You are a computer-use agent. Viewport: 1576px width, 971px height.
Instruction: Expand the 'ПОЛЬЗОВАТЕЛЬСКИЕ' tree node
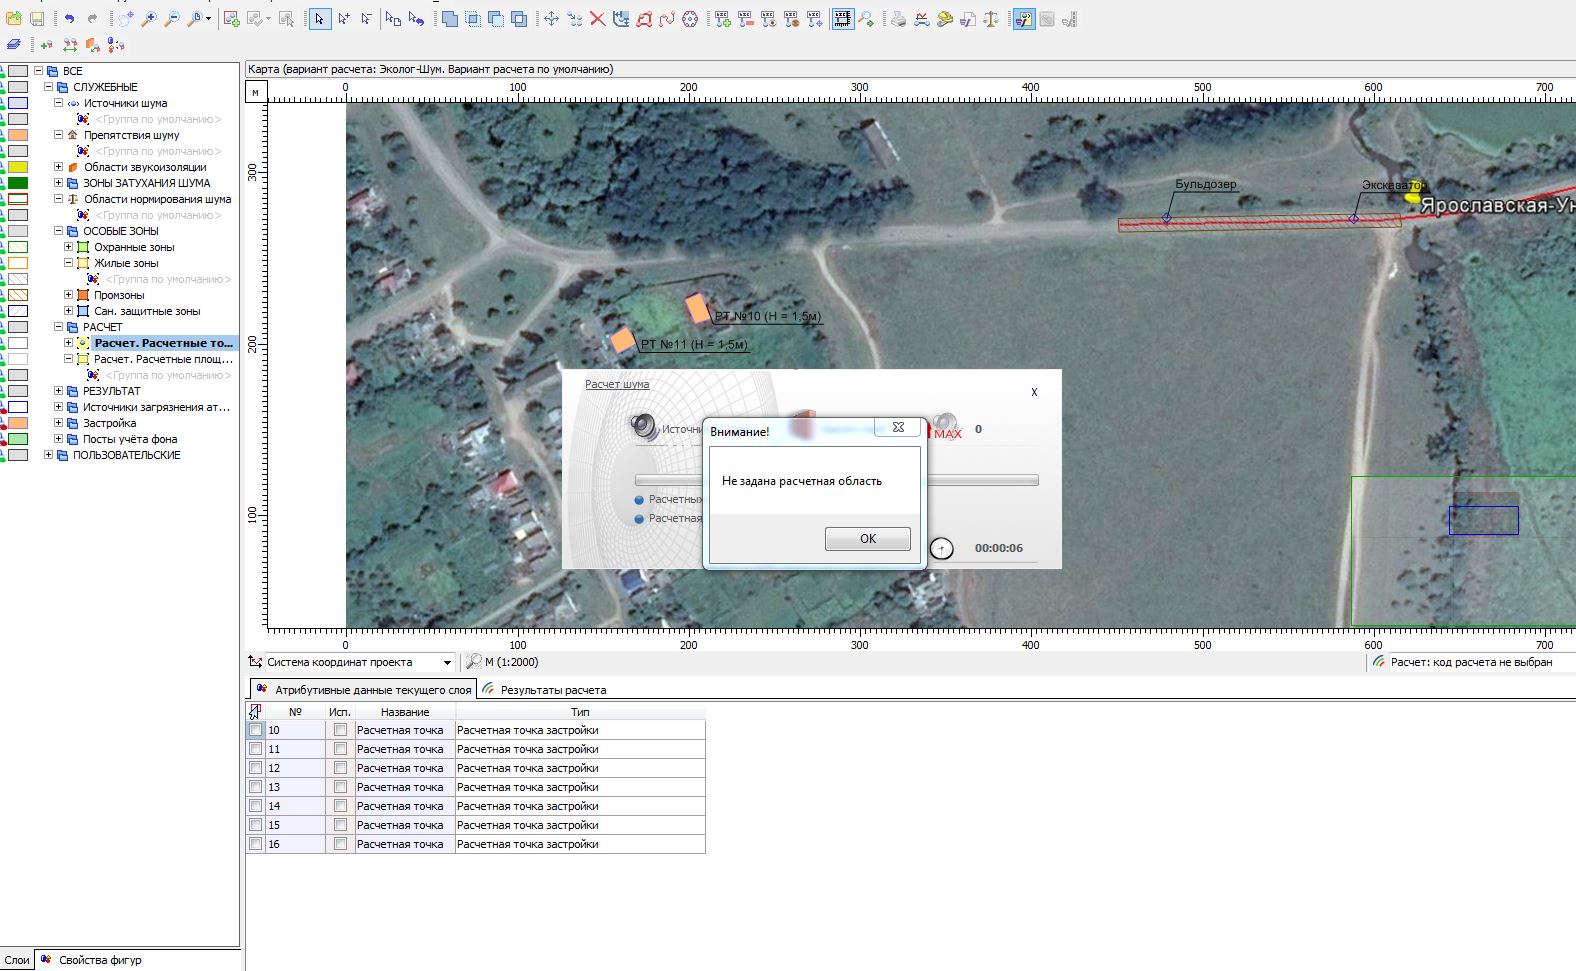[48, 455]
